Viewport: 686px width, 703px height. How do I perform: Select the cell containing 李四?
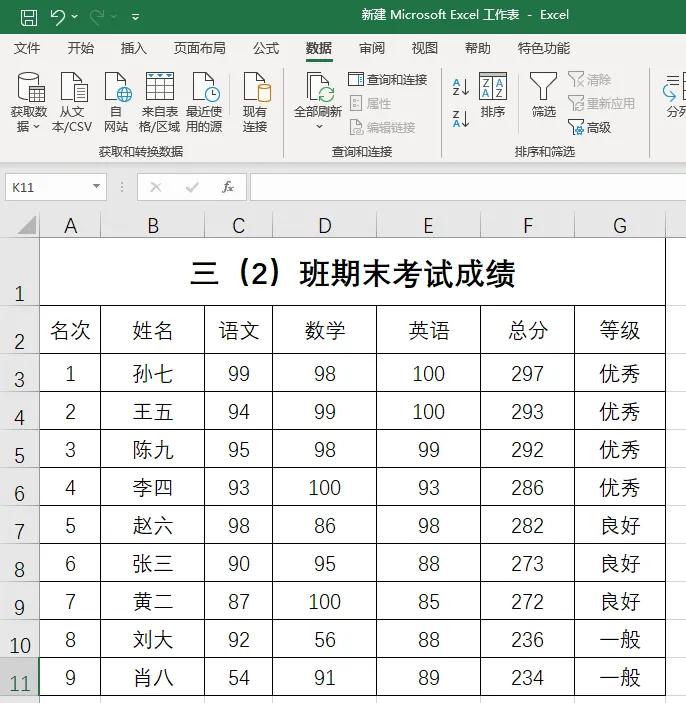click(153, 487)
